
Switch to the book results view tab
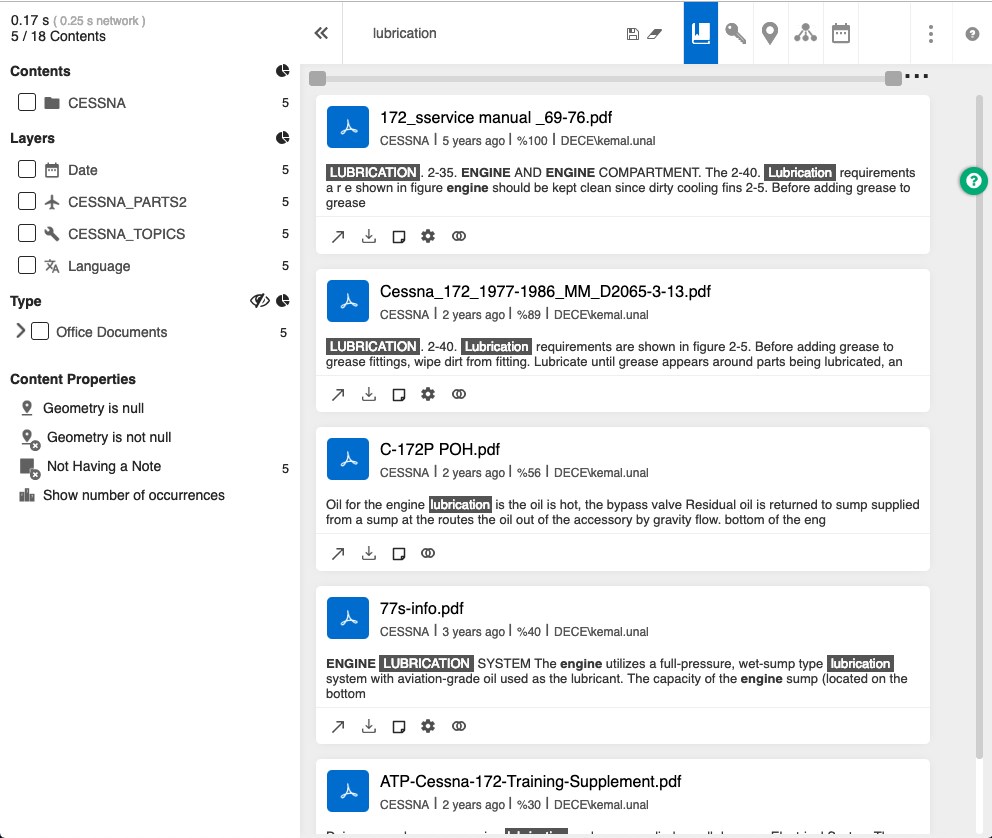pos(701,33)
